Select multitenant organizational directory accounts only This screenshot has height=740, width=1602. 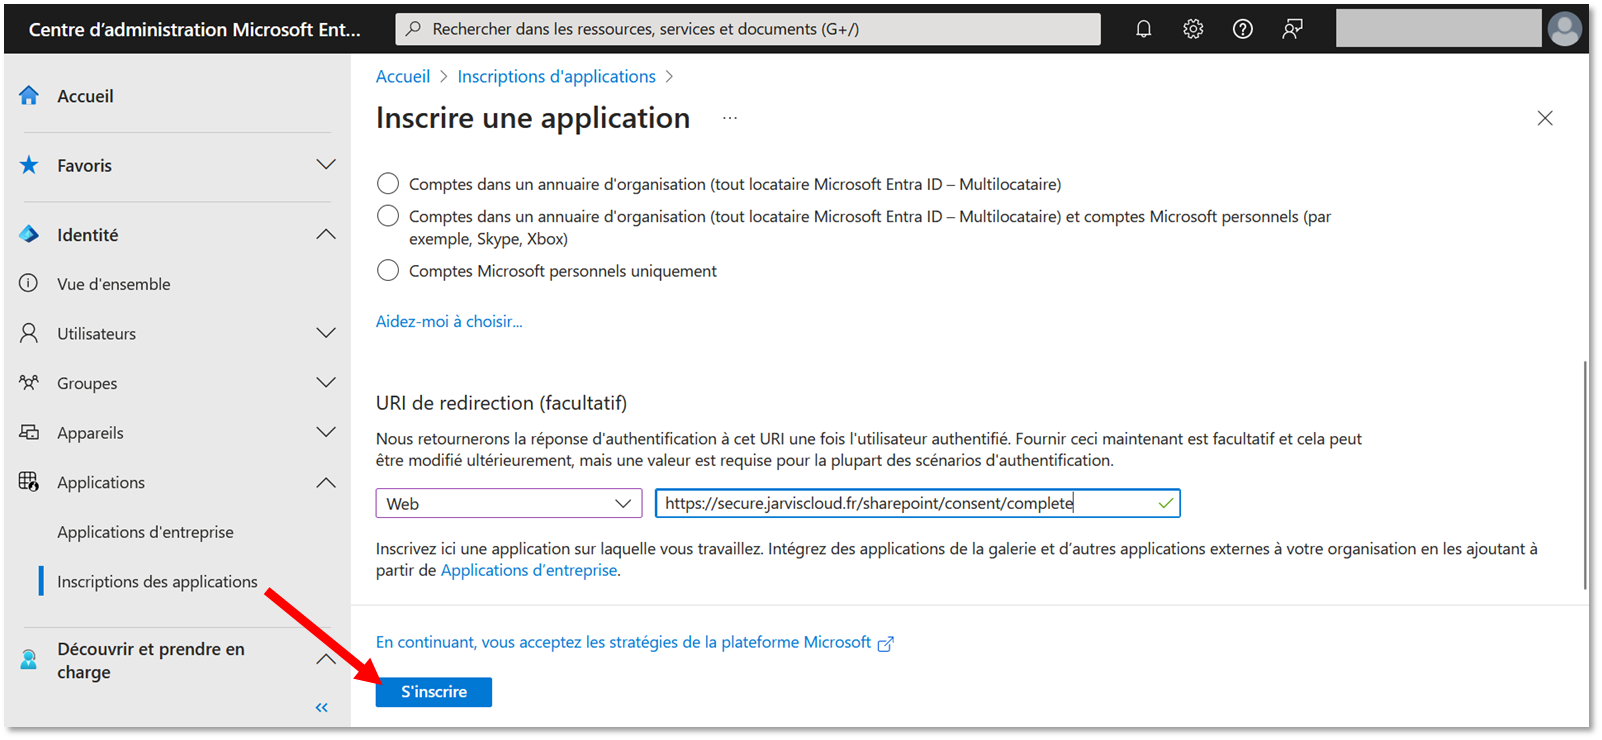tap(388, 184)
